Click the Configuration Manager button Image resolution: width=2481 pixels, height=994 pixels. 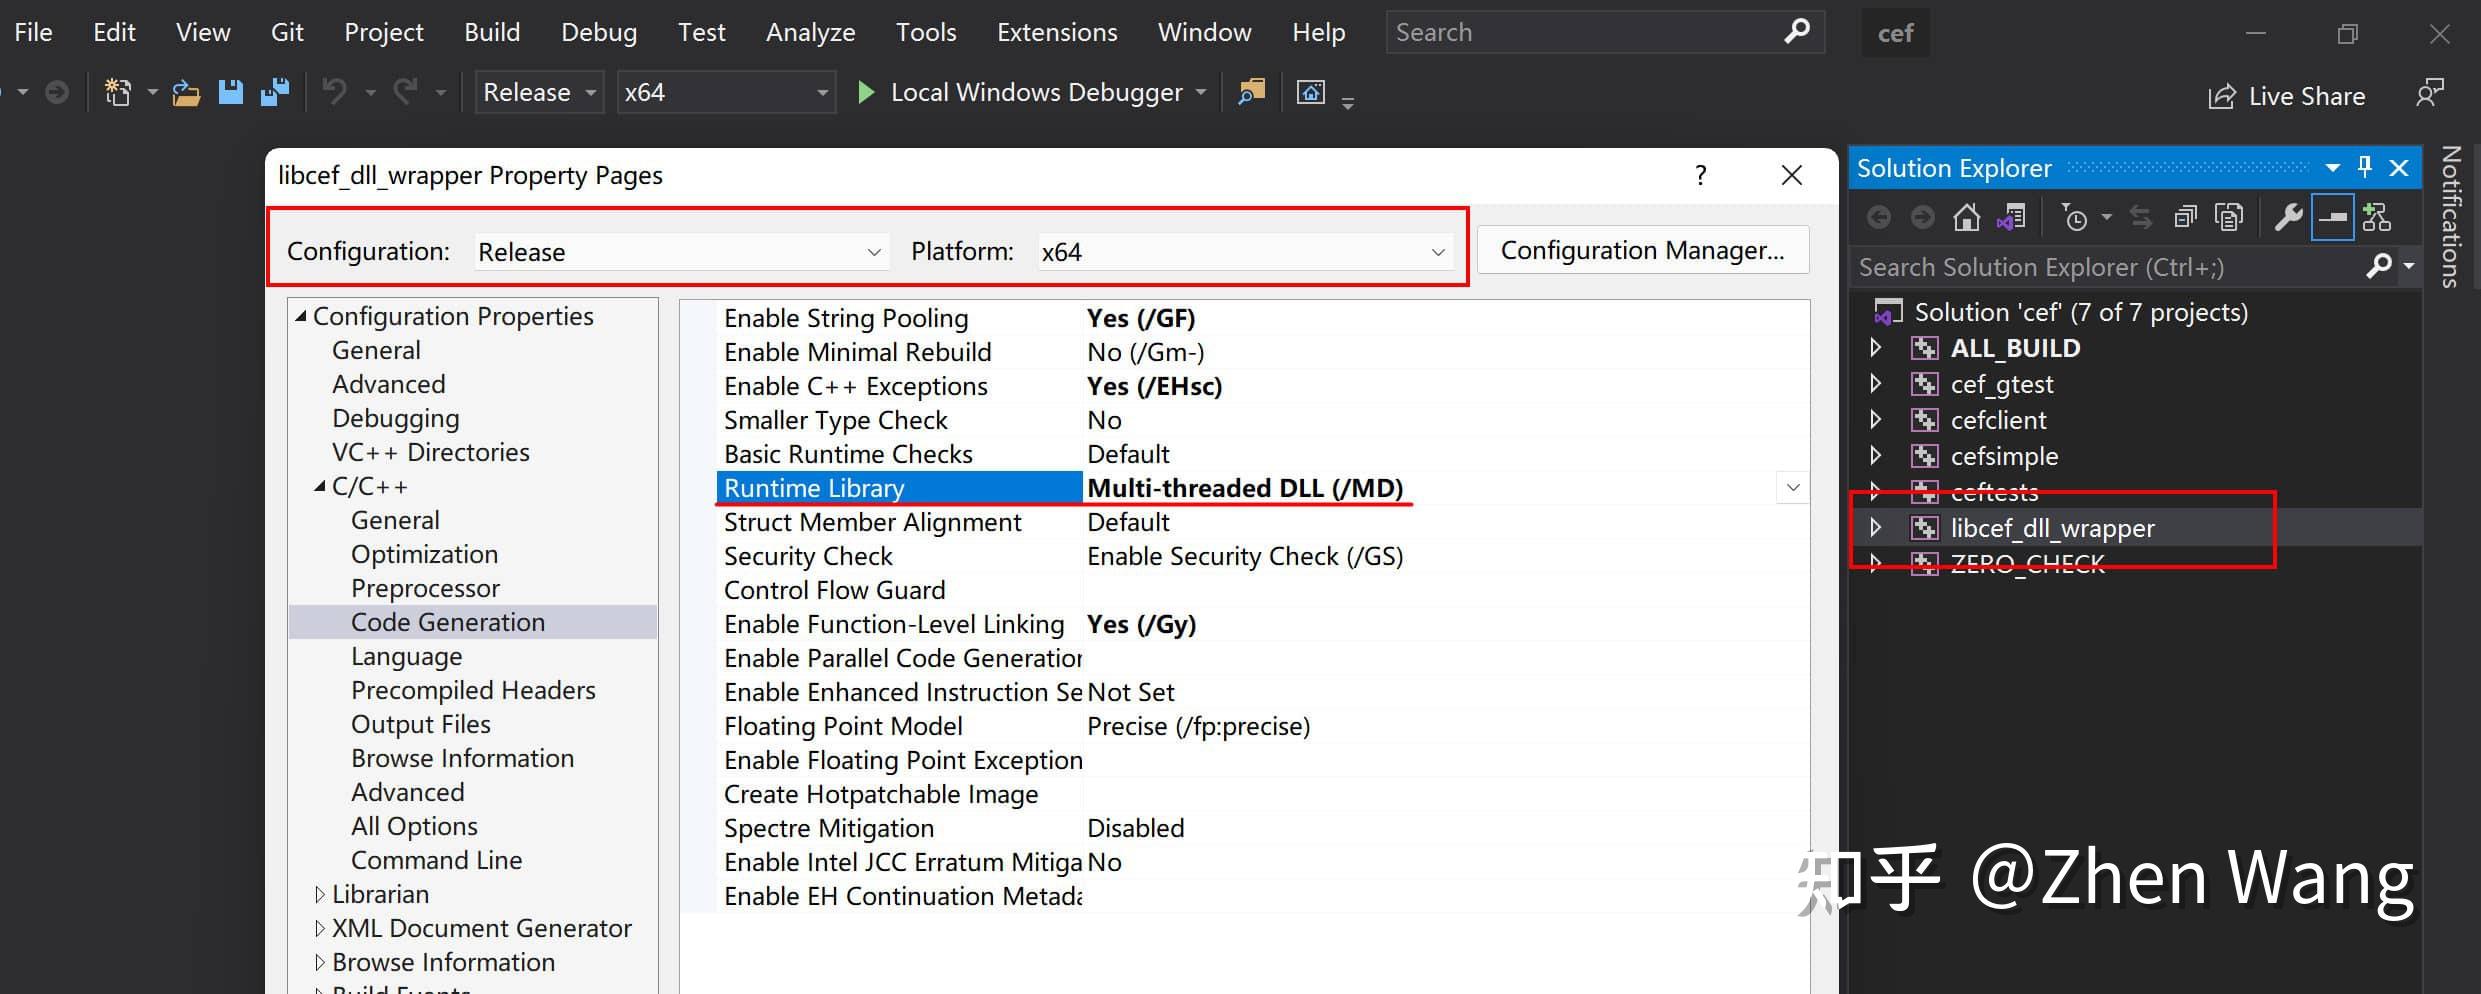coord(1642,251)
